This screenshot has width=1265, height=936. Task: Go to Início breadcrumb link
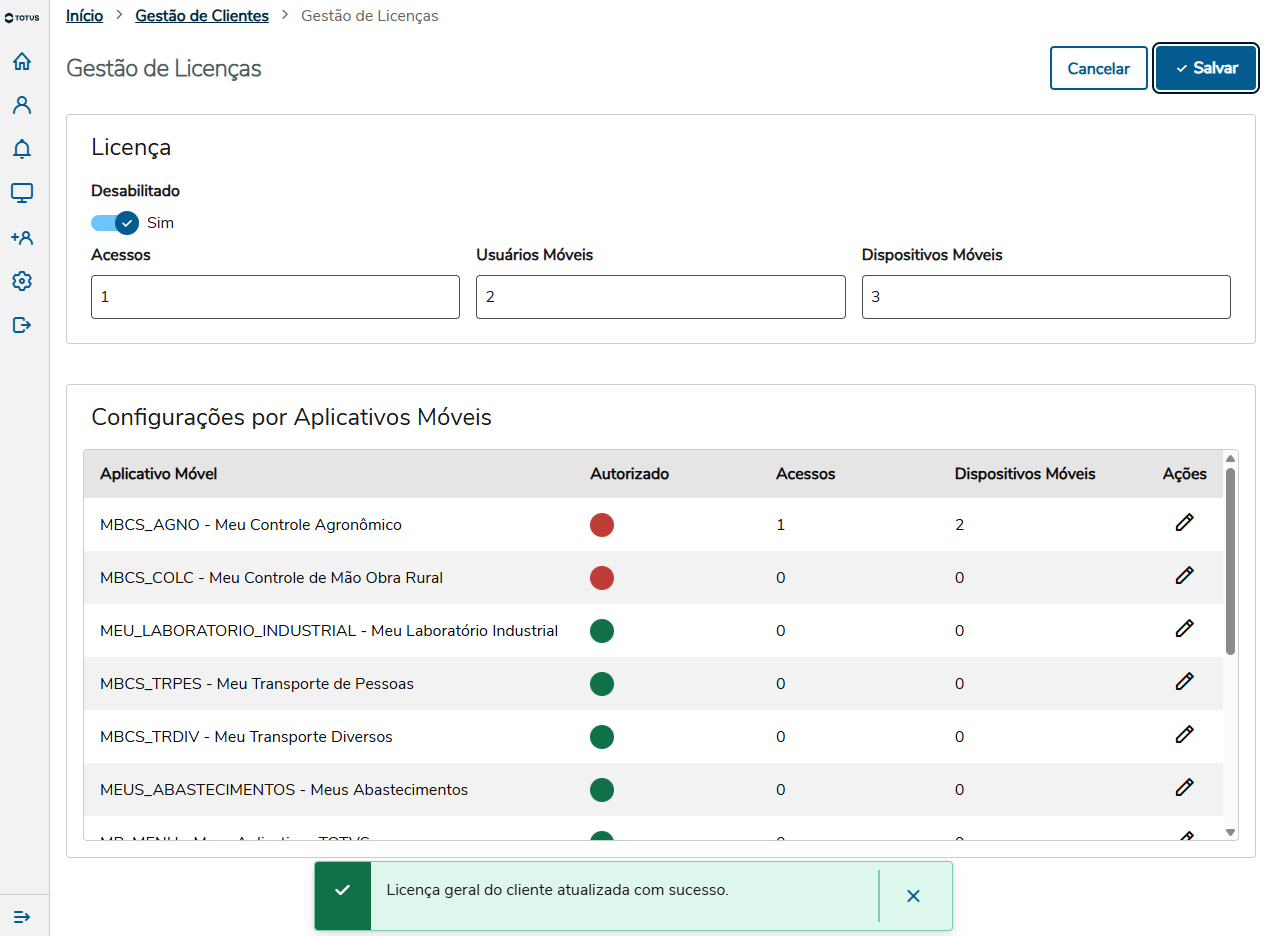click(84, 16)
